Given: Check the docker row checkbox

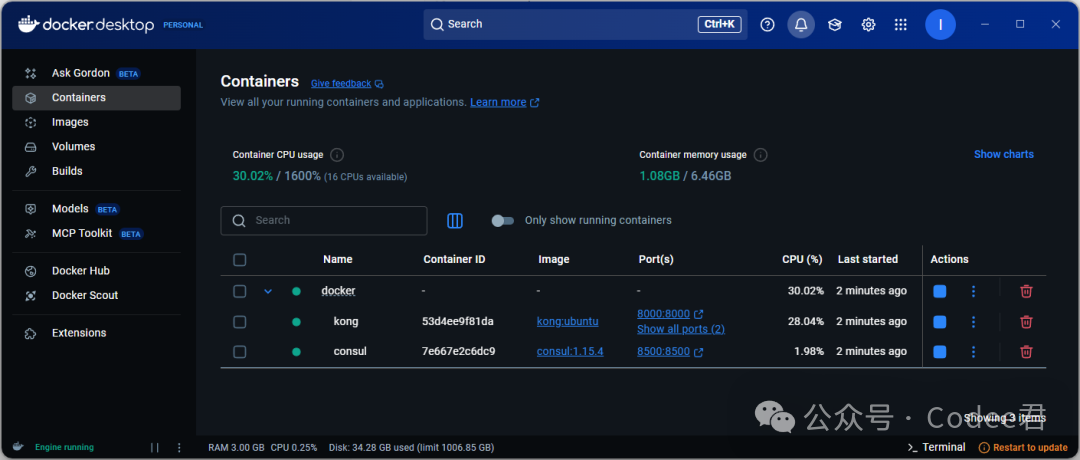Looking at the screenshot, I should coord(240,291).
